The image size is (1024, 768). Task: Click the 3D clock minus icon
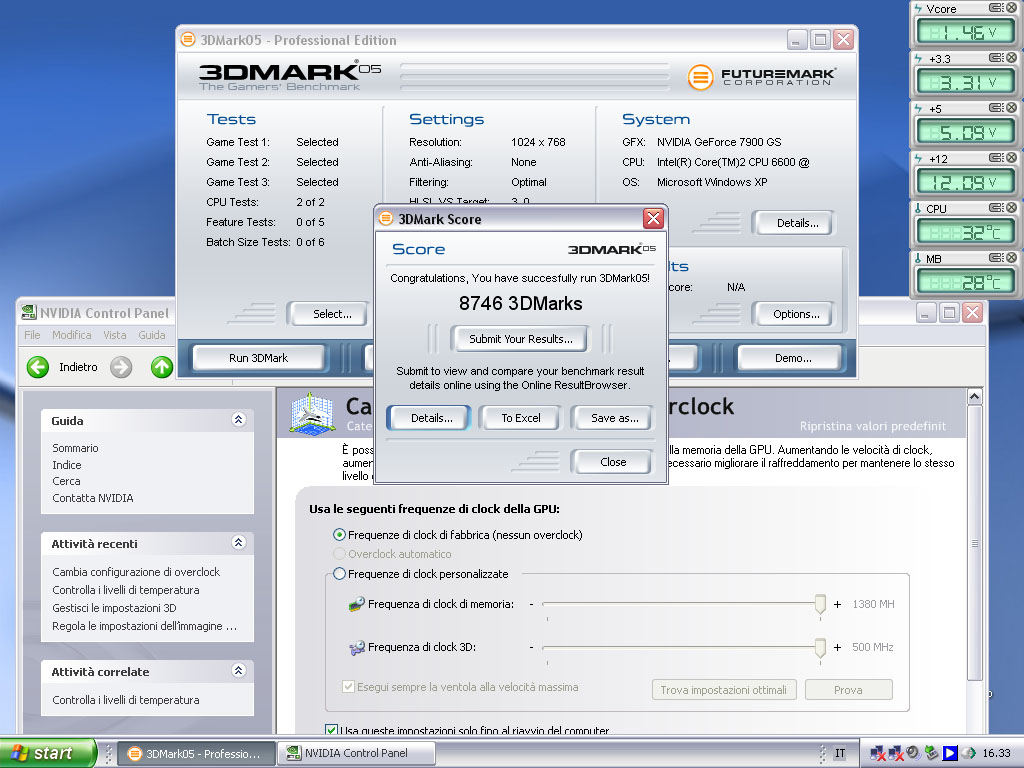pyautogui.click(x=532, y=647)
